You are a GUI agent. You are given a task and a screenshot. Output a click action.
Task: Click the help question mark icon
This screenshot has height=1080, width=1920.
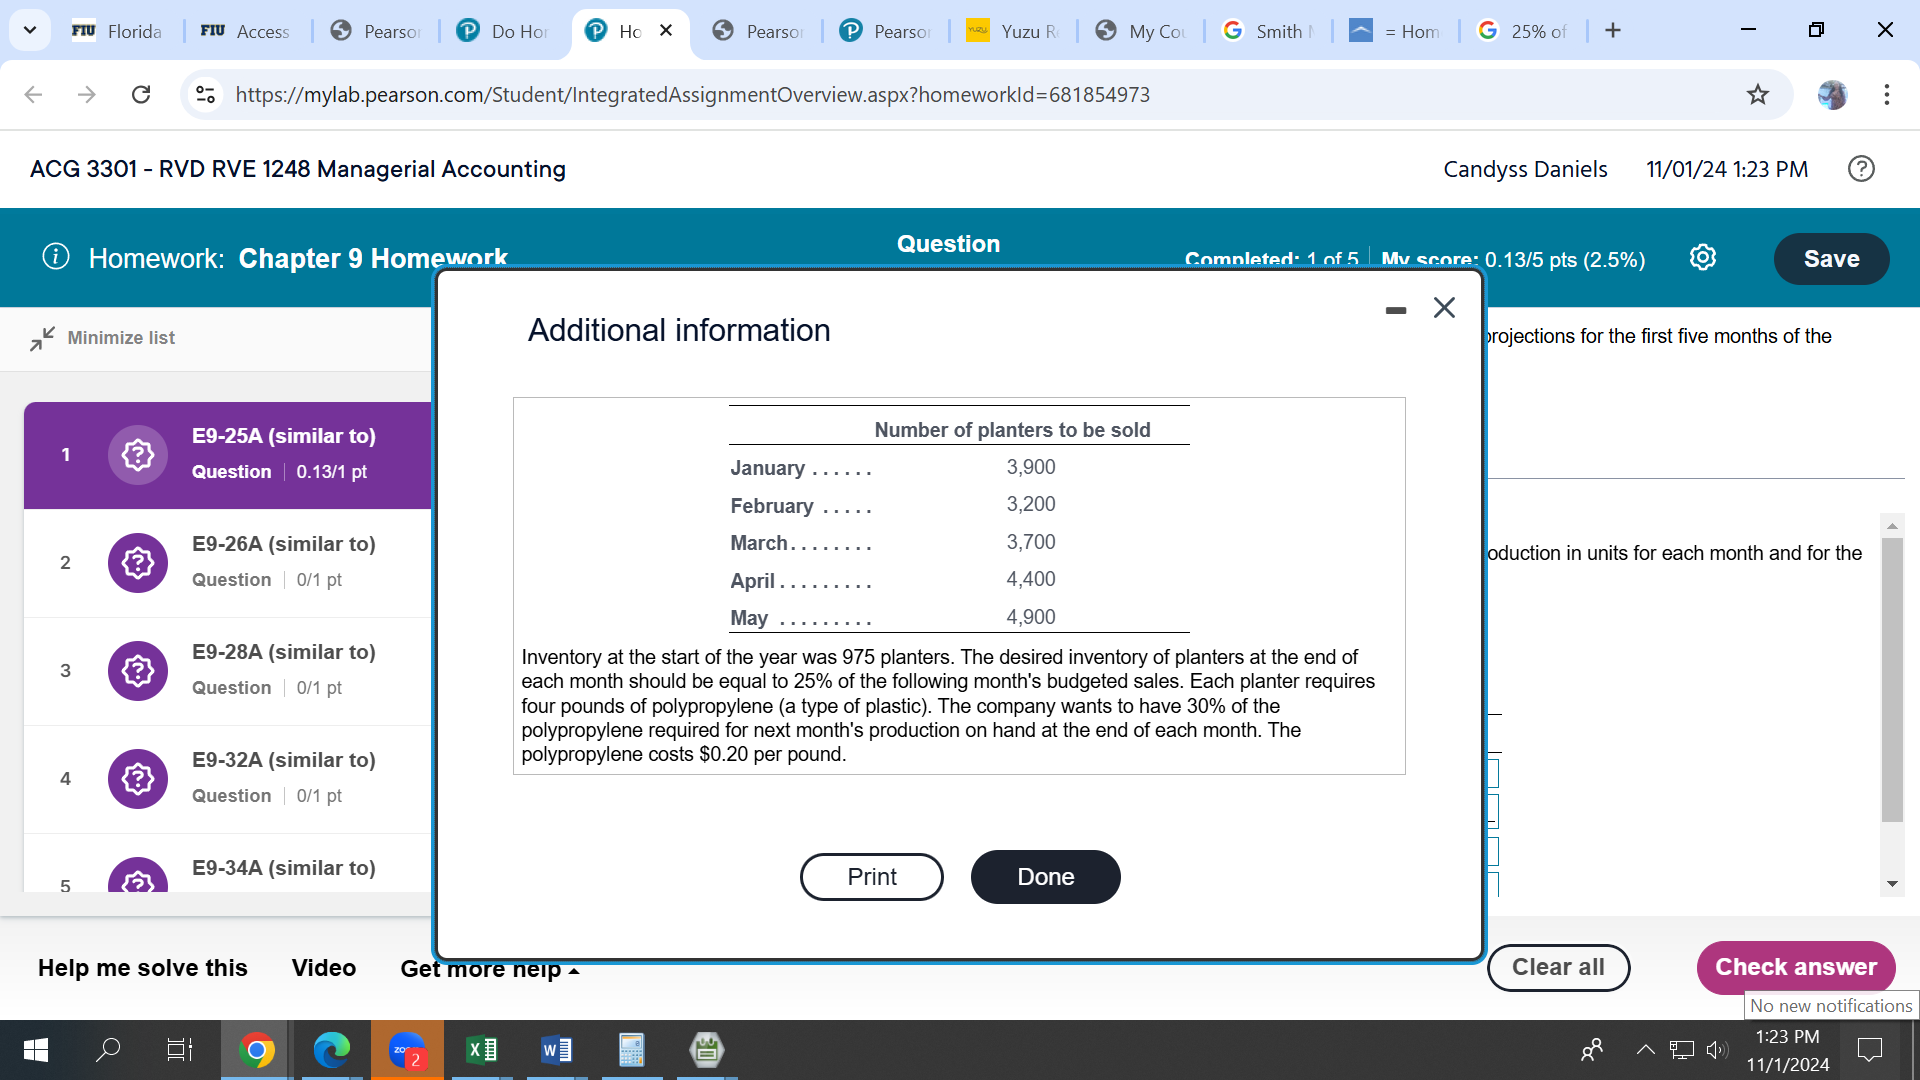coord(1861,169)
